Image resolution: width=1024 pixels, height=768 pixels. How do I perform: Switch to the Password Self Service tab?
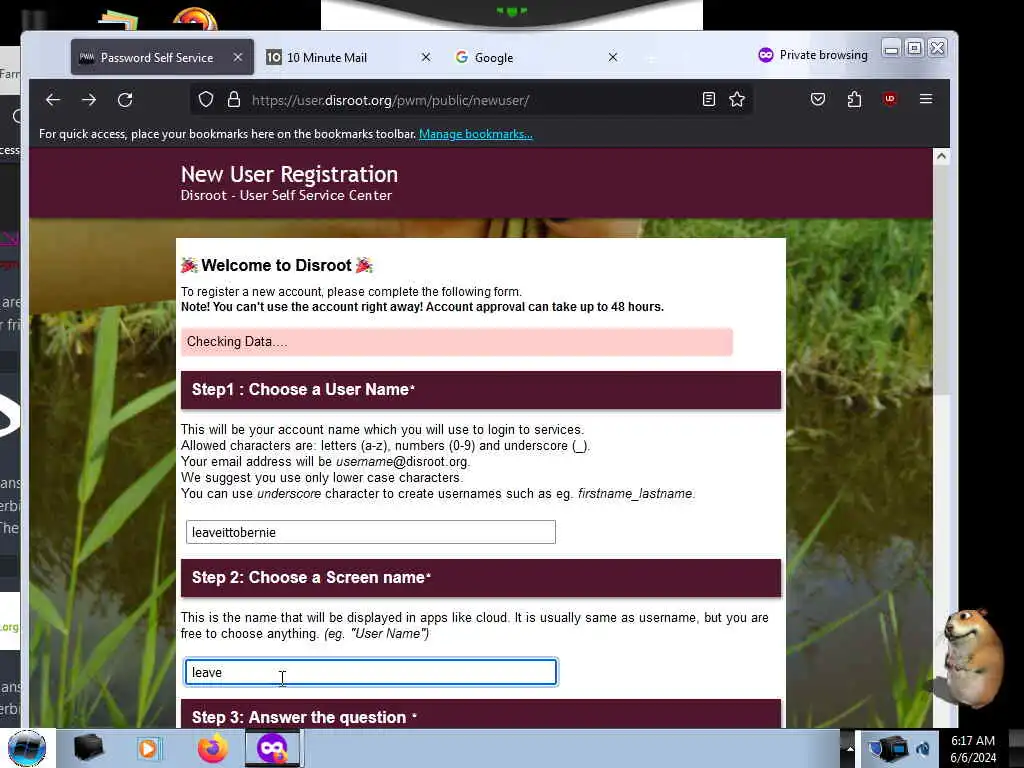pos(162,57)
